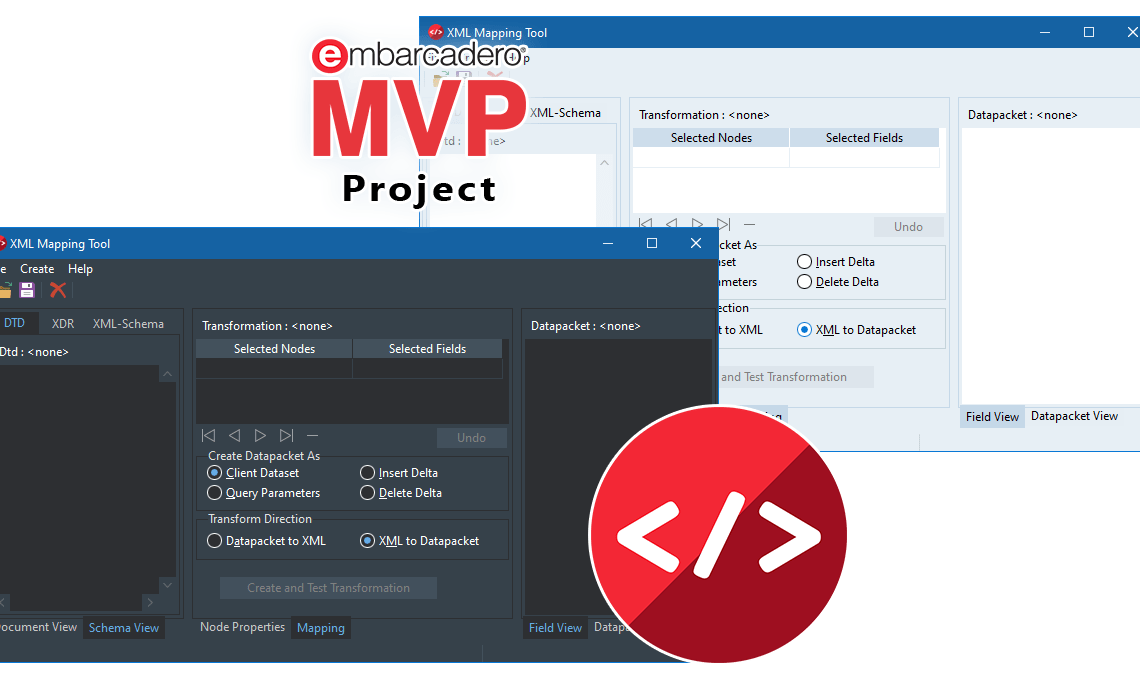Switch to XDR tab in dark window

pos(63,324)
